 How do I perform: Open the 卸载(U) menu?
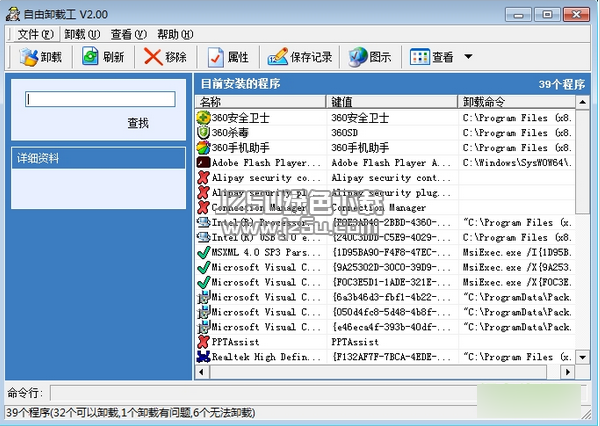[82, 34]
